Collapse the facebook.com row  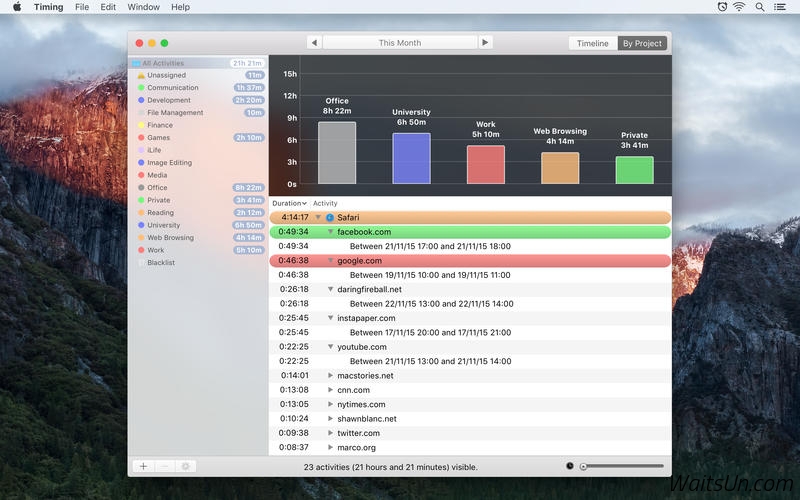pos(330,232)
